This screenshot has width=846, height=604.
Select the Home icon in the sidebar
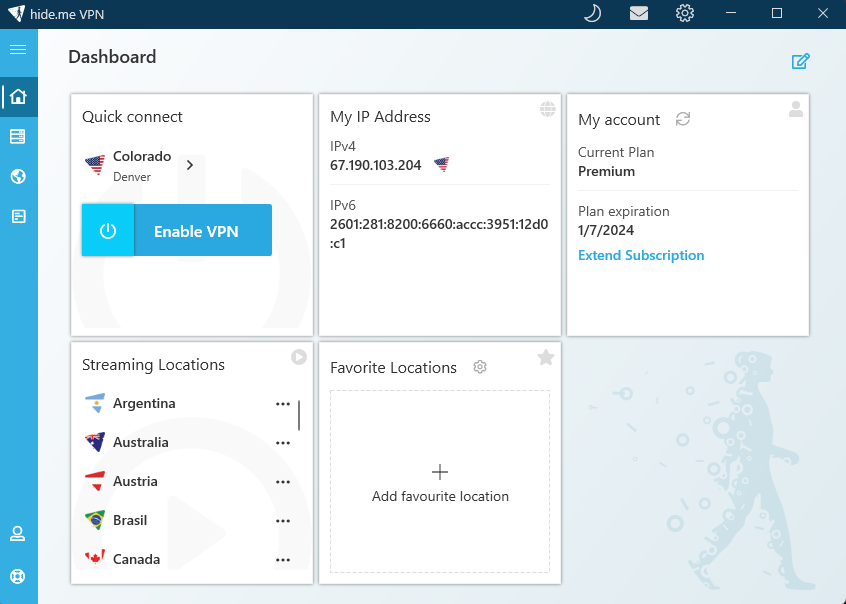18,97
